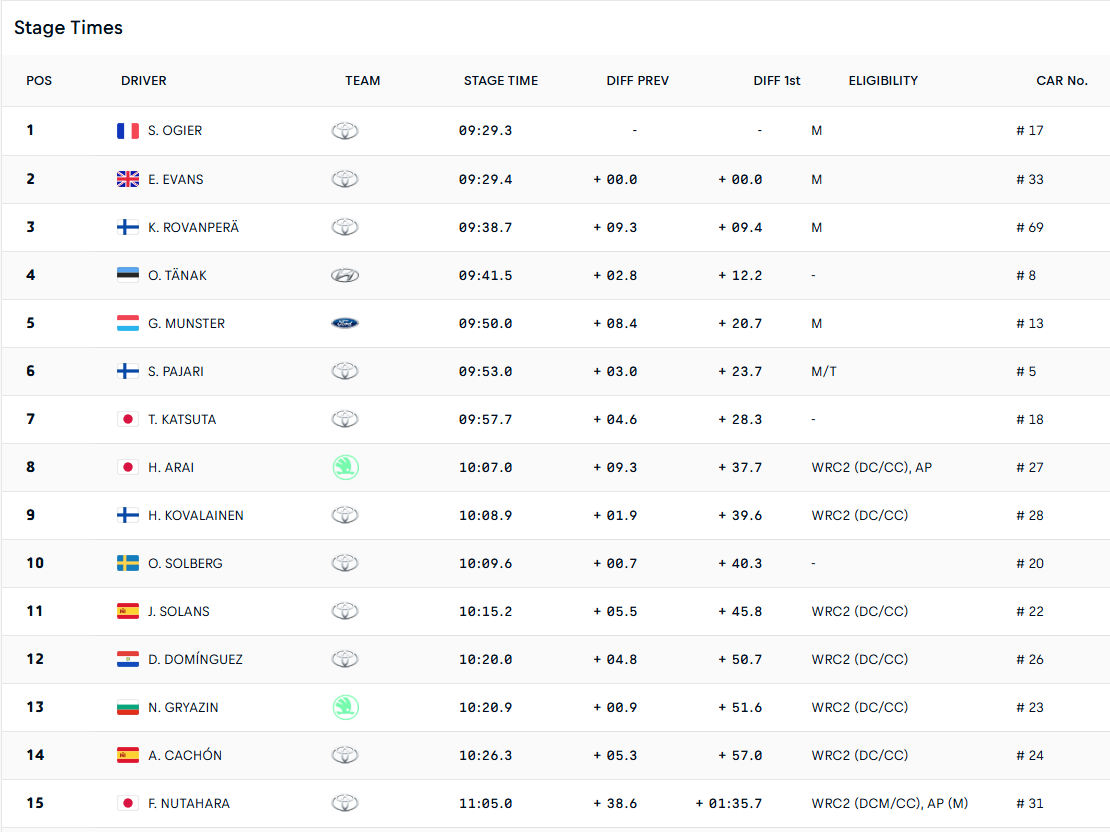Click Skoda logo in Arai's row

coord(345,467)
